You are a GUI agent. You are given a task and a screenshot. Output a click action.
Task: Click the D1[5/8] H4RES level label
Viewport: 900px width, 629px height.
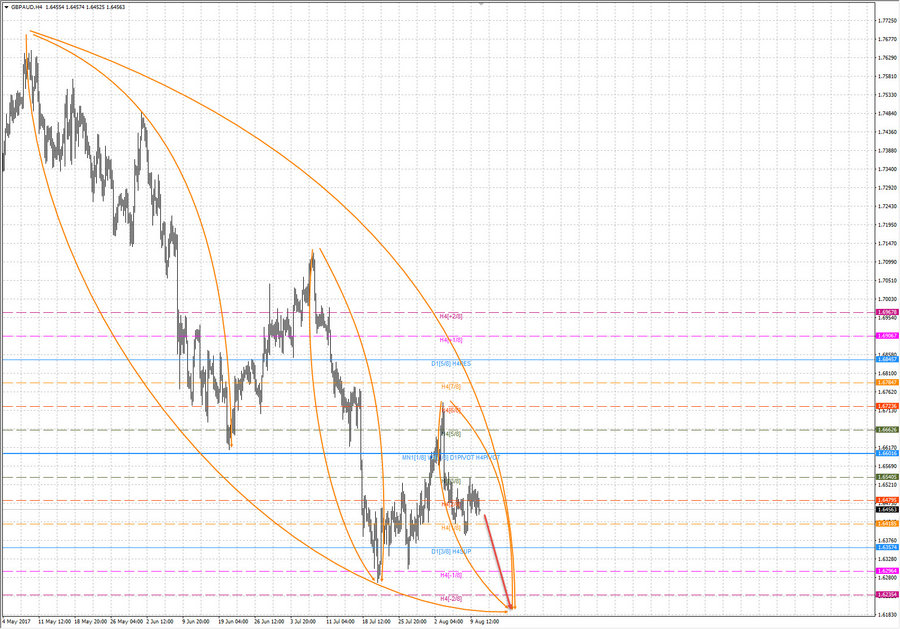coord(451,363)
